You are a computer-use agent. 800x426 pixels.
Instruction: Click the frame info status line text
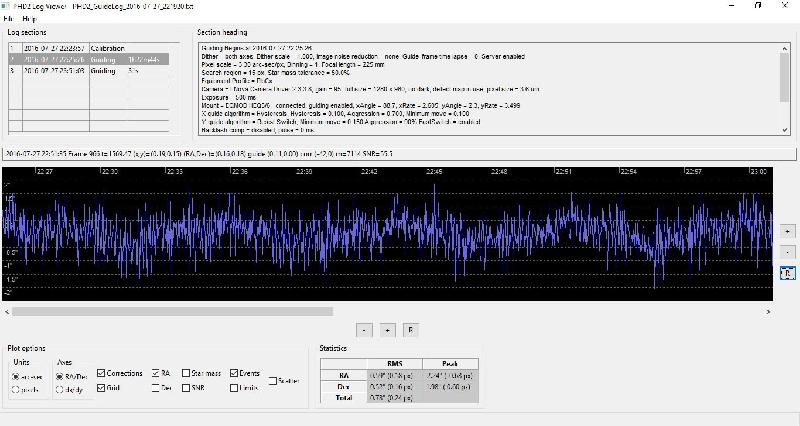coord(199,153)
